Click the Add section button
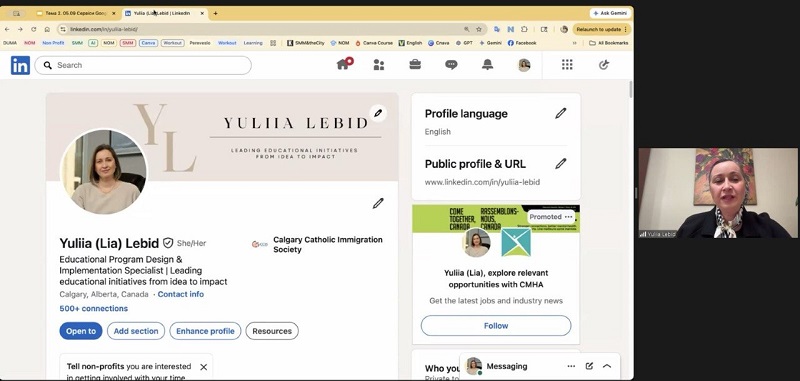Image resolution: width=800 pixels, height=381 pixels. pos(136,331)
